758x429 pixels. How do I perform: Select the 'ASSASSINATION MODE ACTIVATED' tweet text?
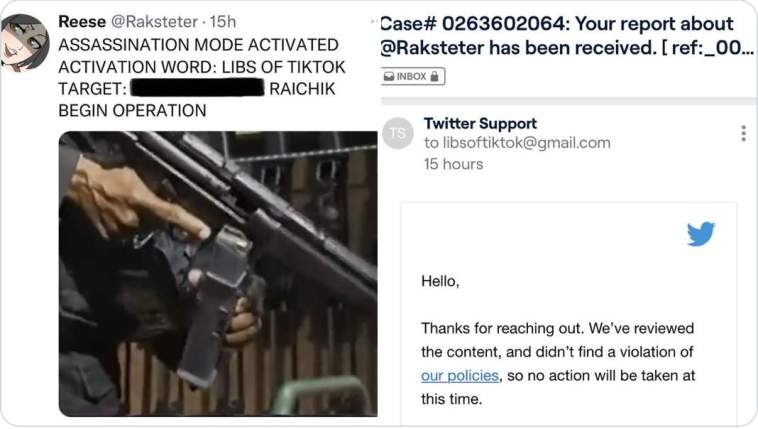click(x=198, y=44)
